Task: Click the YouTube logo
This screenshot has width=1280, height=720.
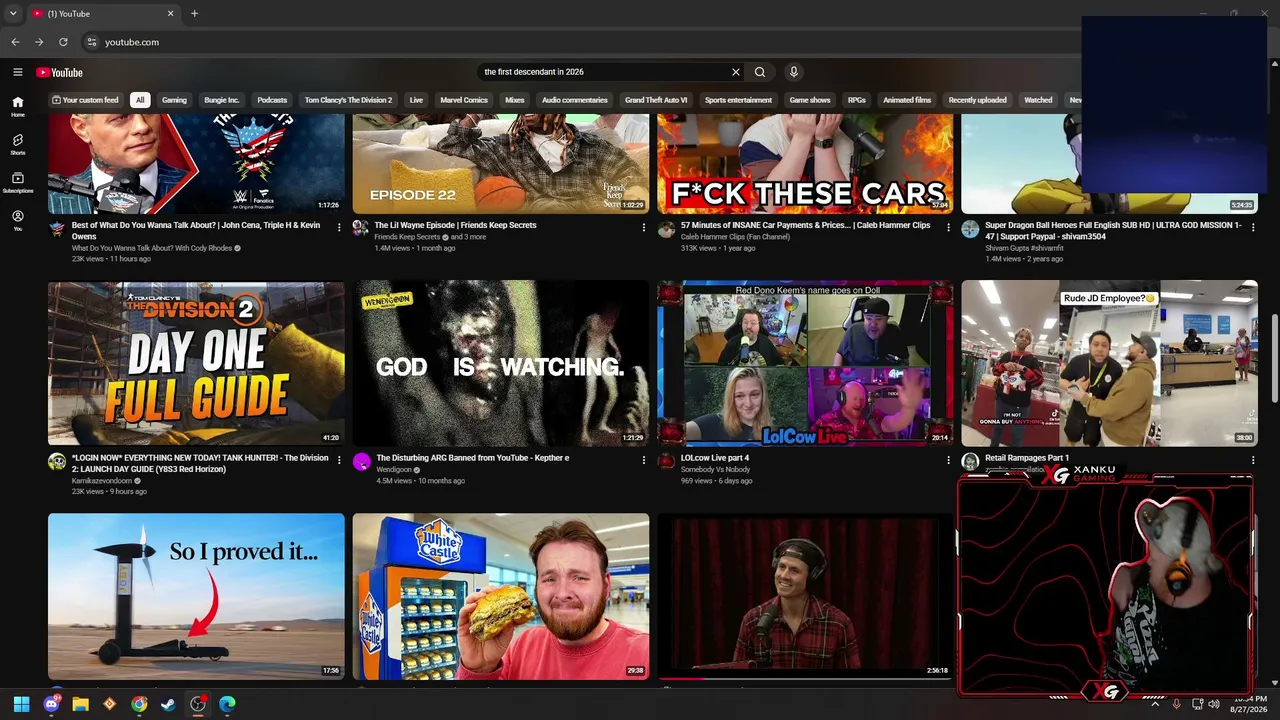Action: [x=59, y=72]
